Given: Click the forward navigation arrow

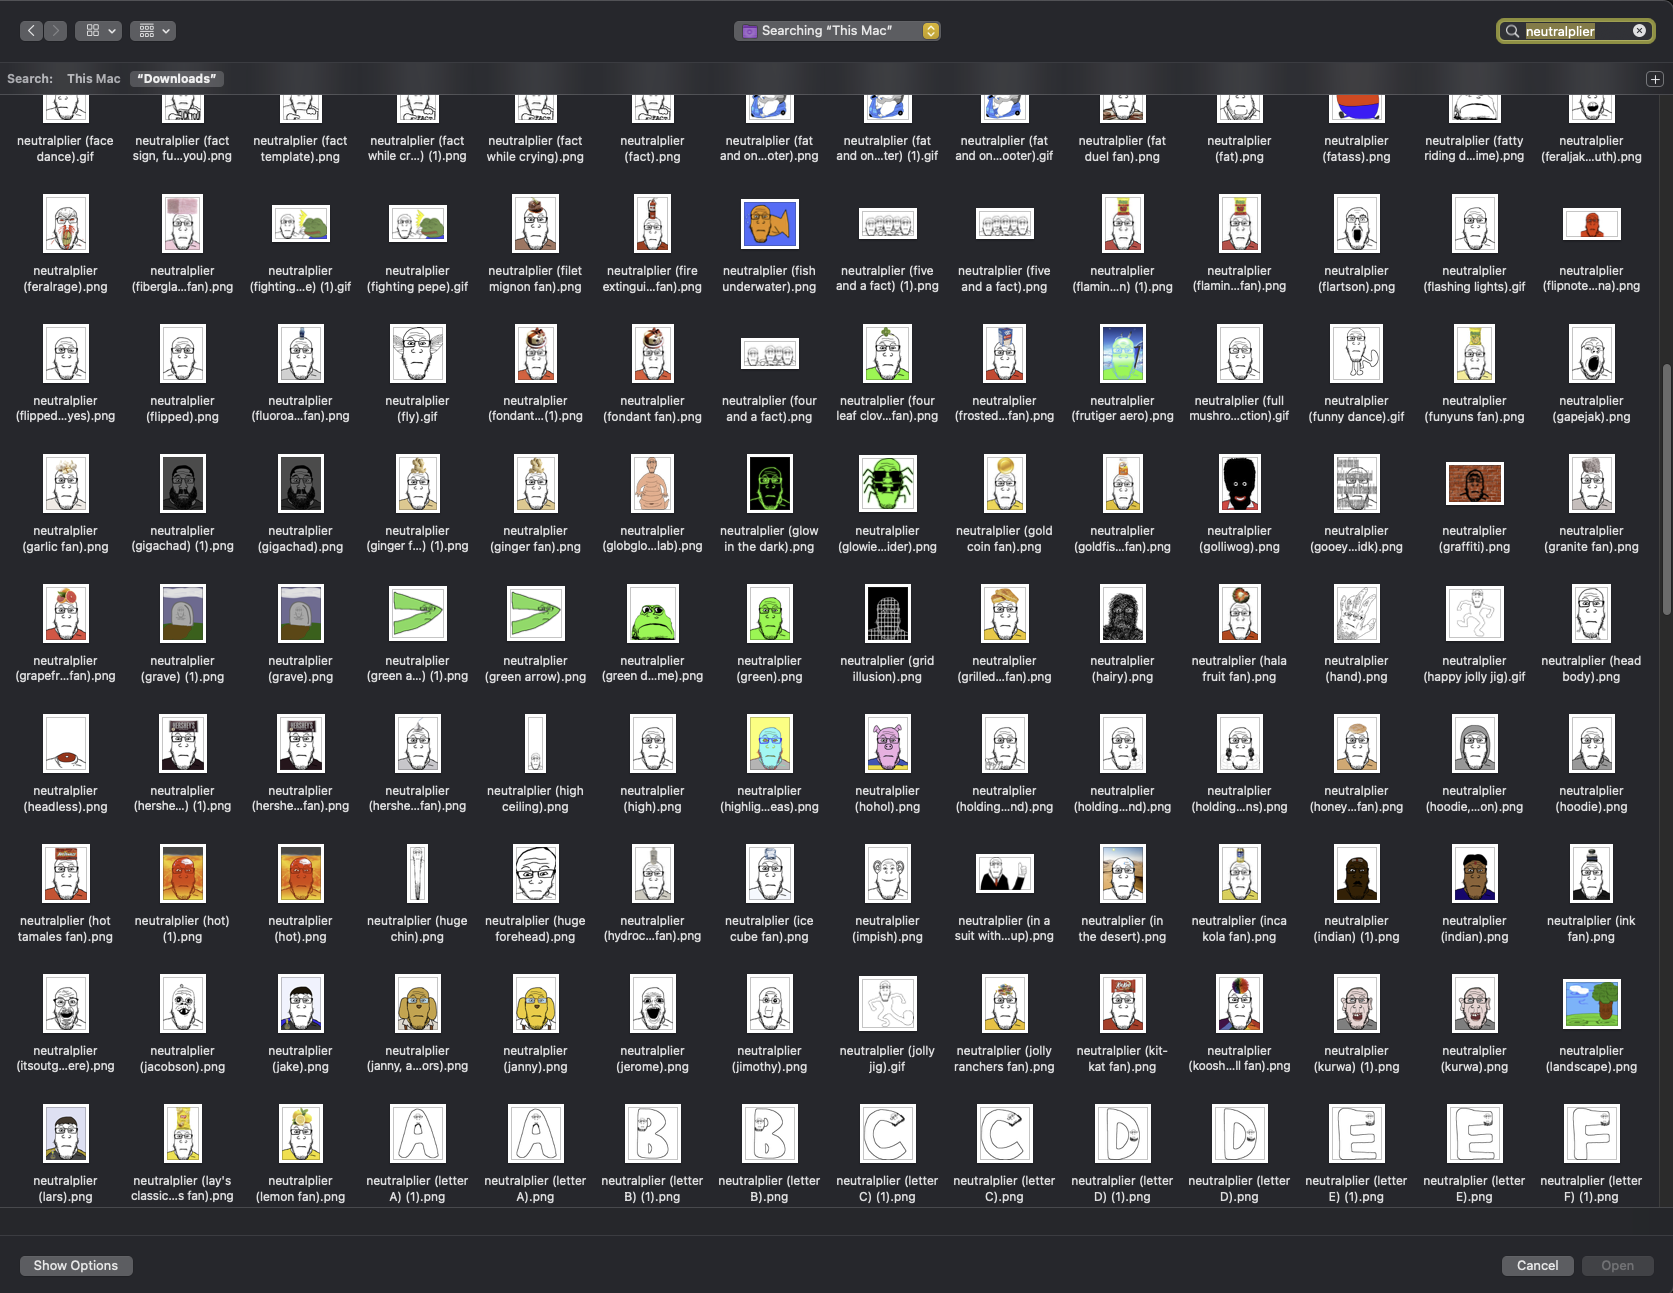Looking at the screenshot, I should (x=56, y=31).
